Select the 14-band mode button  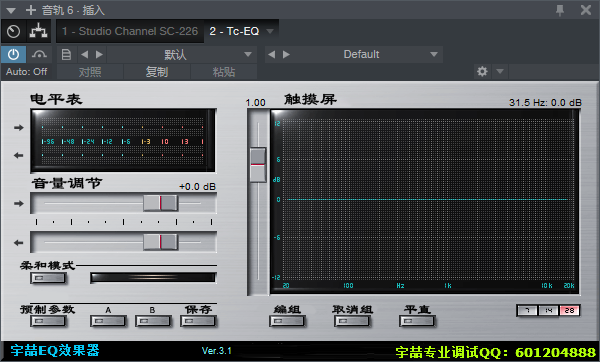point(548,310)
